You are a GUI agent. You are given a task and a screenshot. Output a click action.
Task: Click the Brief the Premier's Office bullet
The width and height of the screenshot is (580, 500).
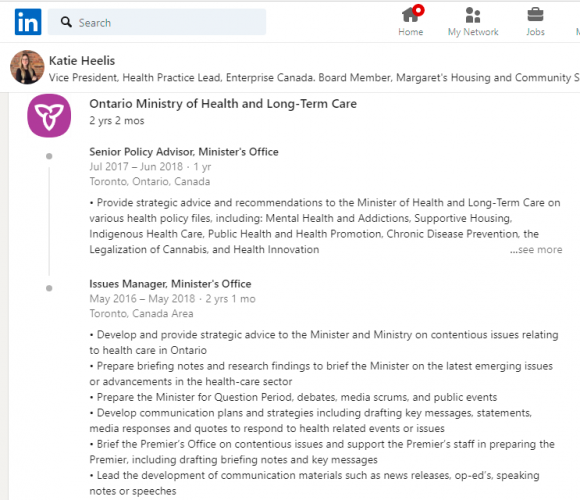[x=322, y=452]
